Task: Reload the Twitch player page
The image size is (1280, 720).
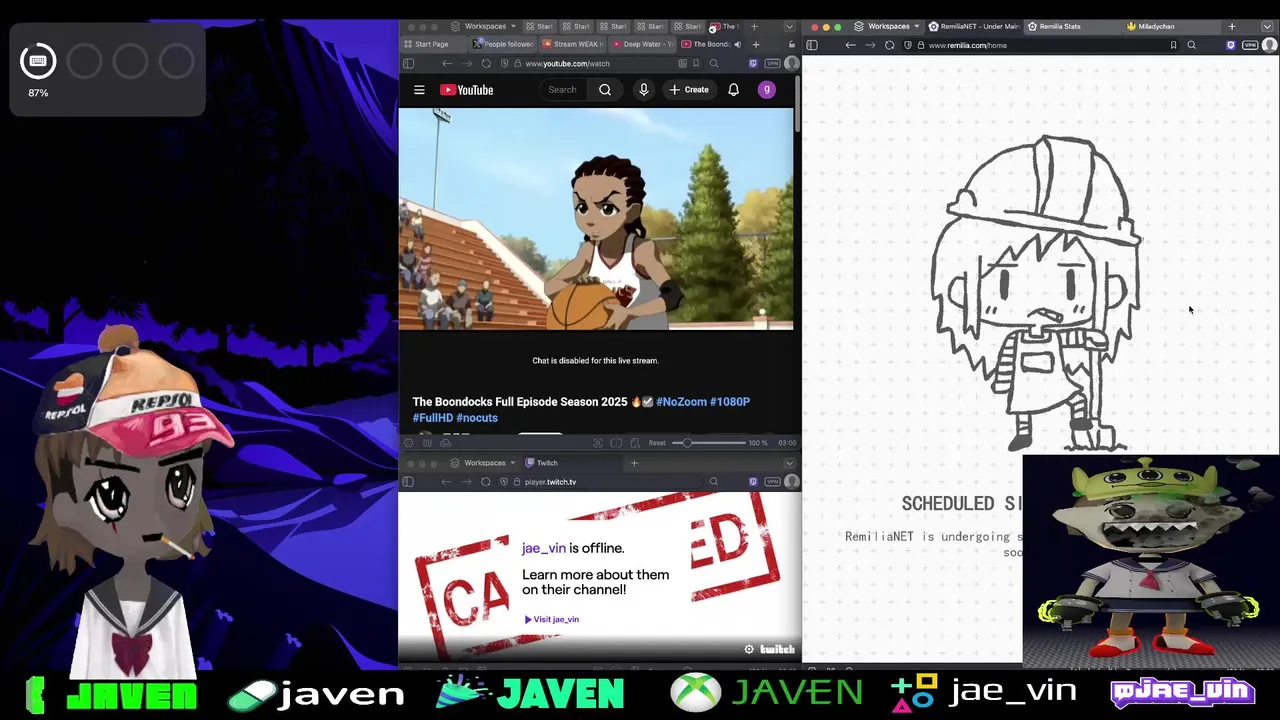Action: 486,482
